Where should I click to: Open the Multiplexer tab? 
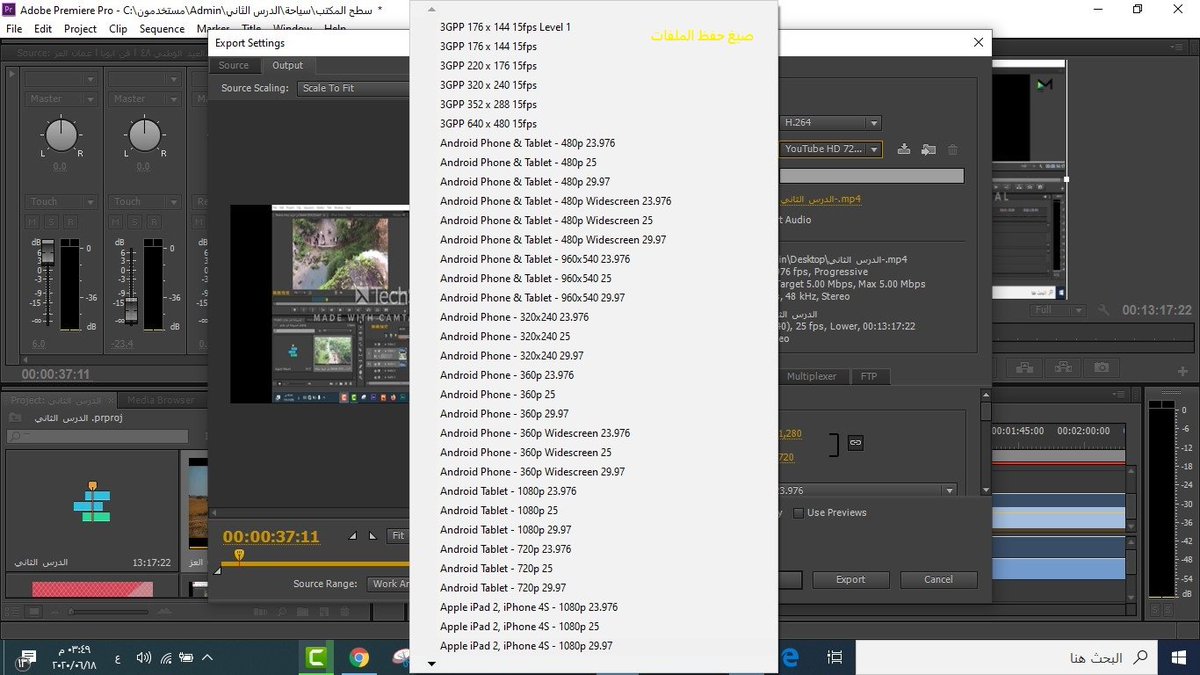pyautogui.click(x=811, y=377)
